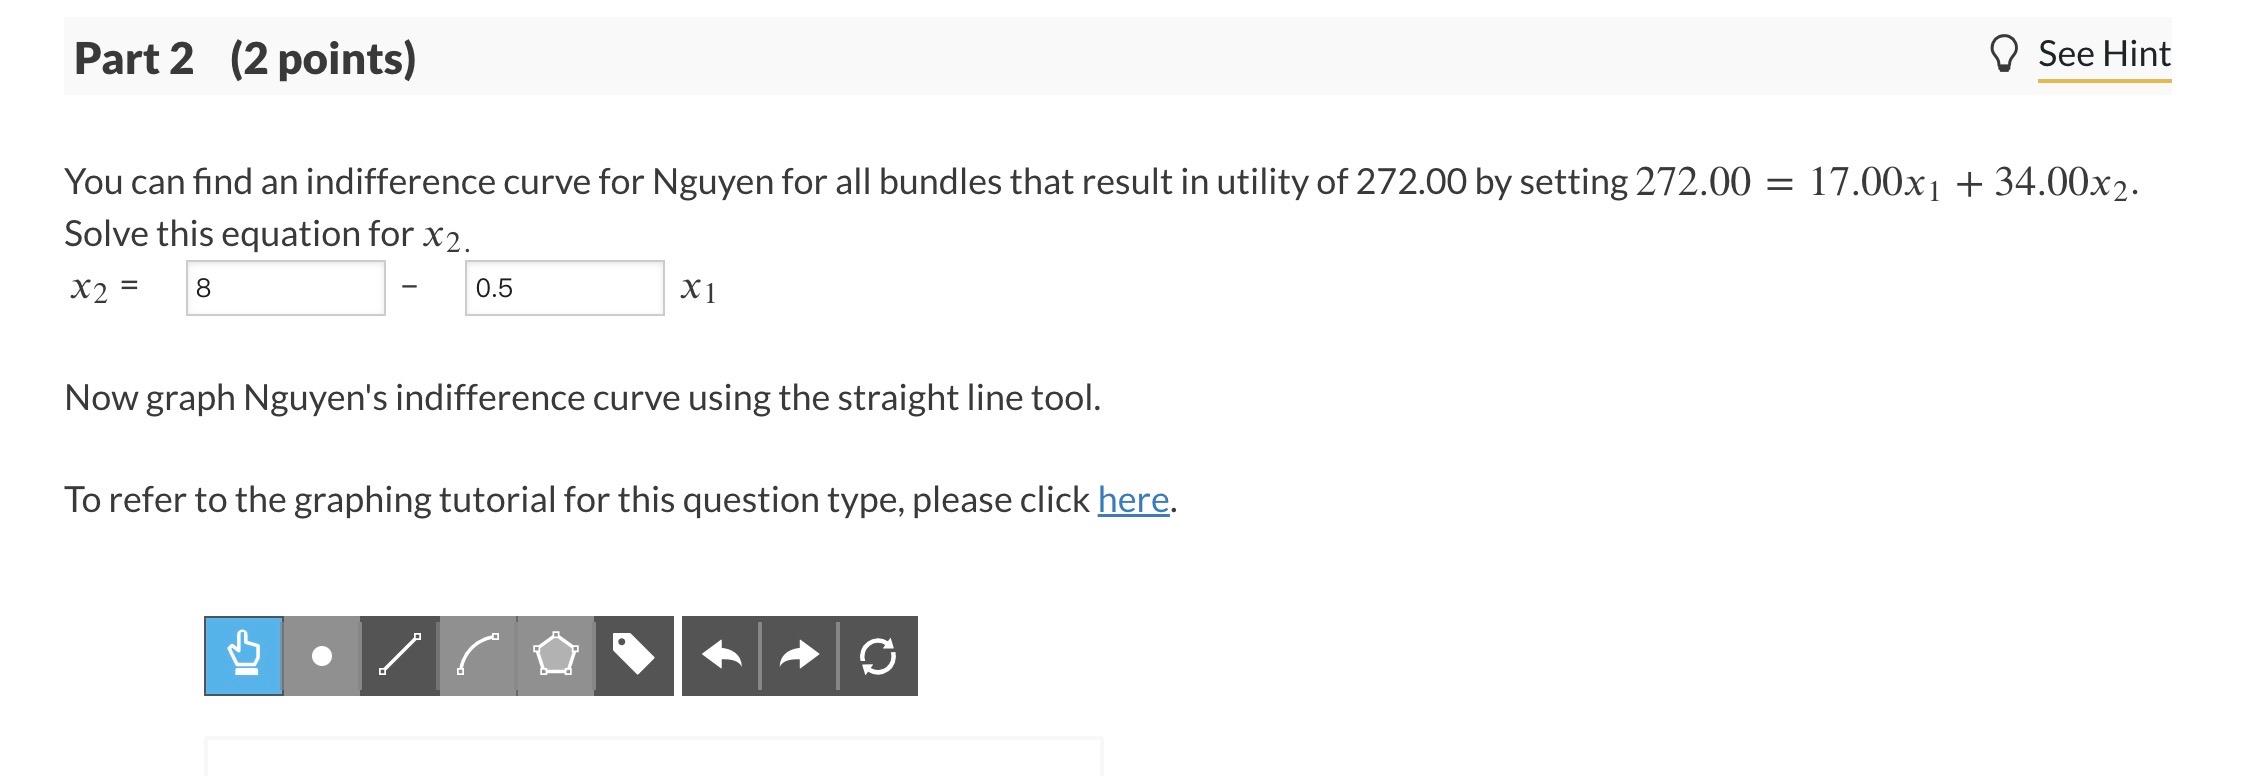This screenshot has height=776, width=2250.
Task: Open the hint via the lightbulb icon
Action: (x=2006, y=53)
